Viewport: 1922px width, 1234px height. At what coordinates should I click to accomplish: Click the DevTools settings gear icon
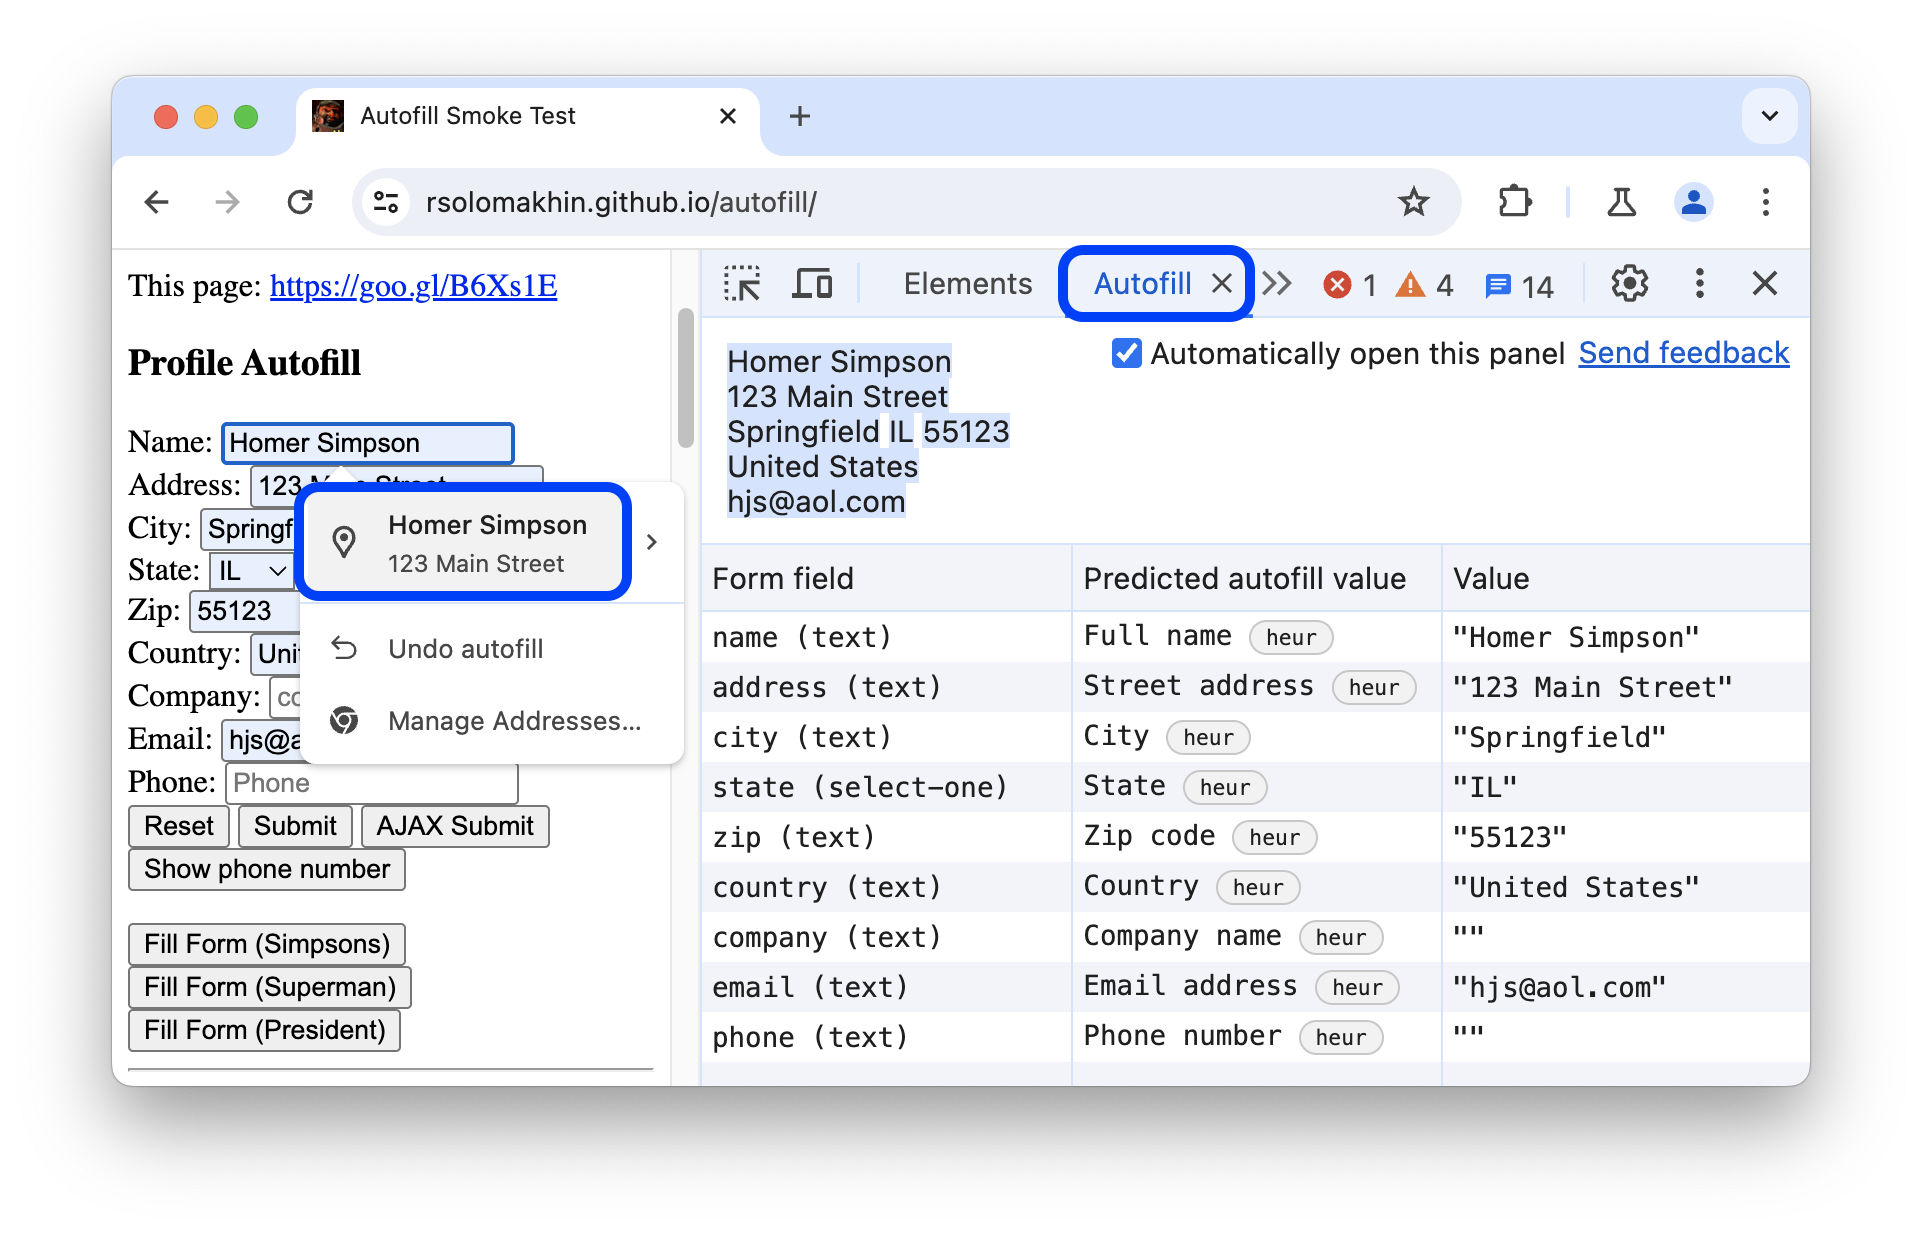(1631, 284)
